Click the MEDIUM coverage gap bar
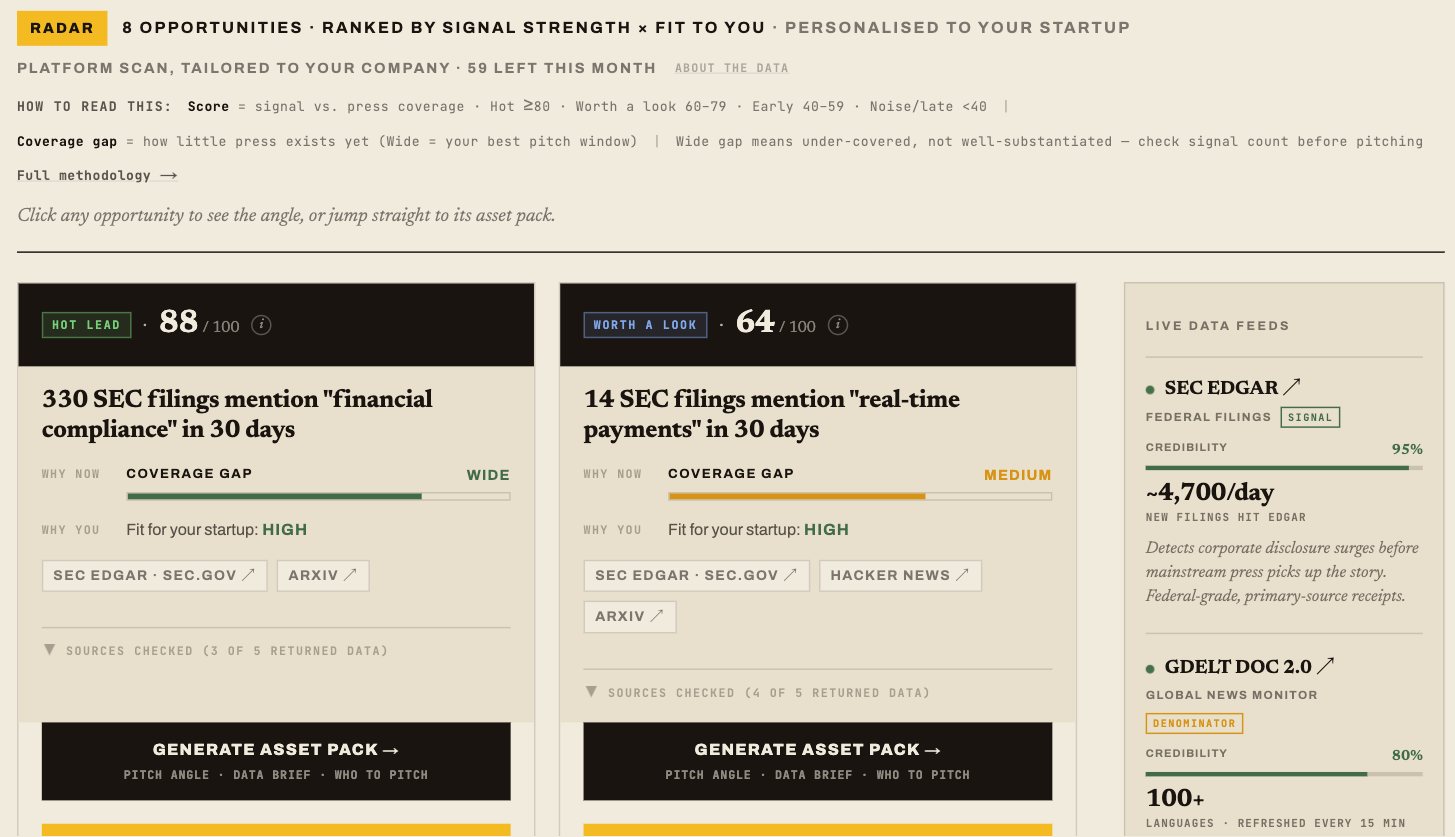Viewport: 1455px width, 837px height. (x=860, y=496)
